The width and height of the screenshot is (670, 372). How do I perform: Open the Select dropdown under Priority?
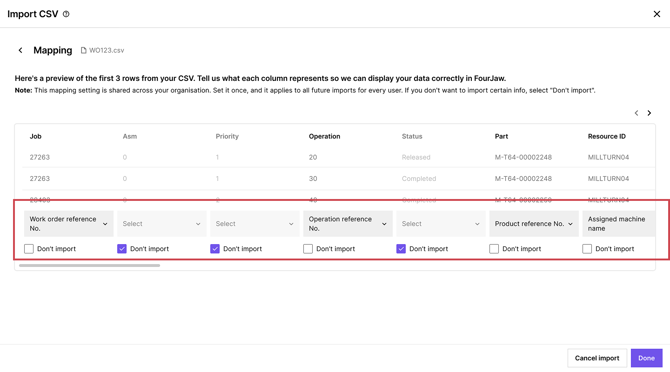[255, 224]
